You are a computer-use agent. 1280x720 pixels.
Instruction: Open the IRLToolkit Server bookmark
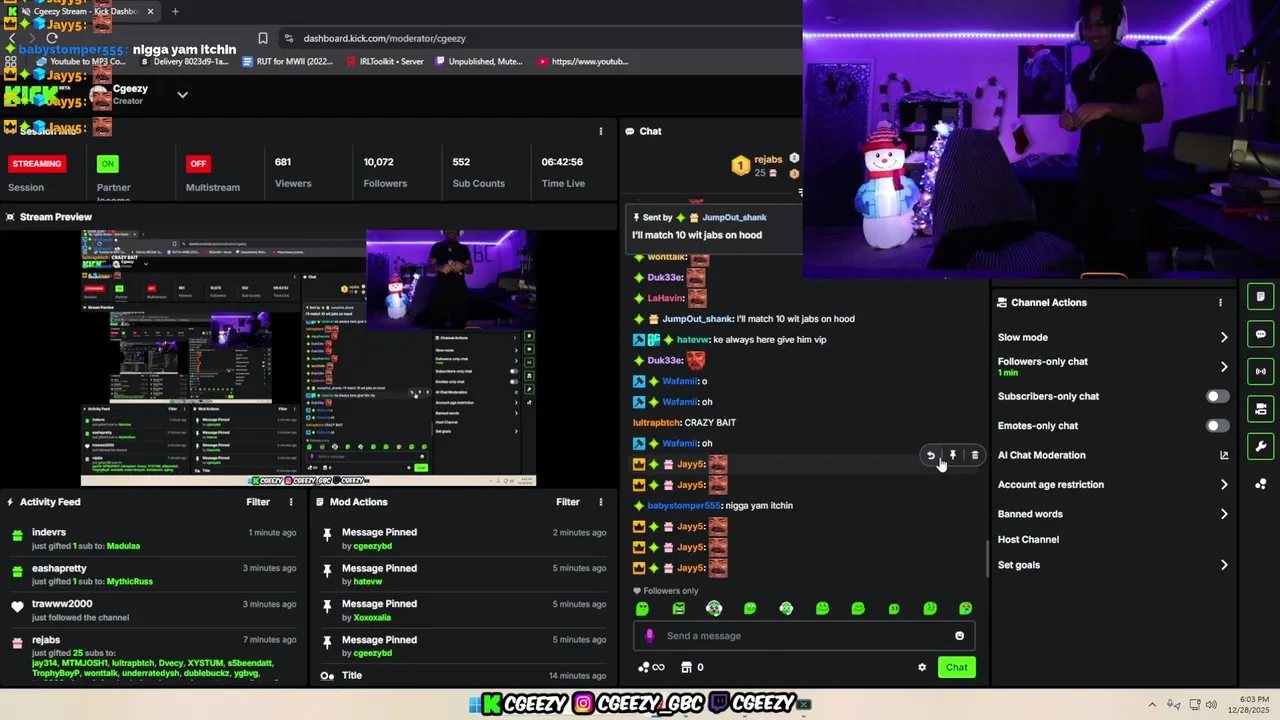coord(385,61)
